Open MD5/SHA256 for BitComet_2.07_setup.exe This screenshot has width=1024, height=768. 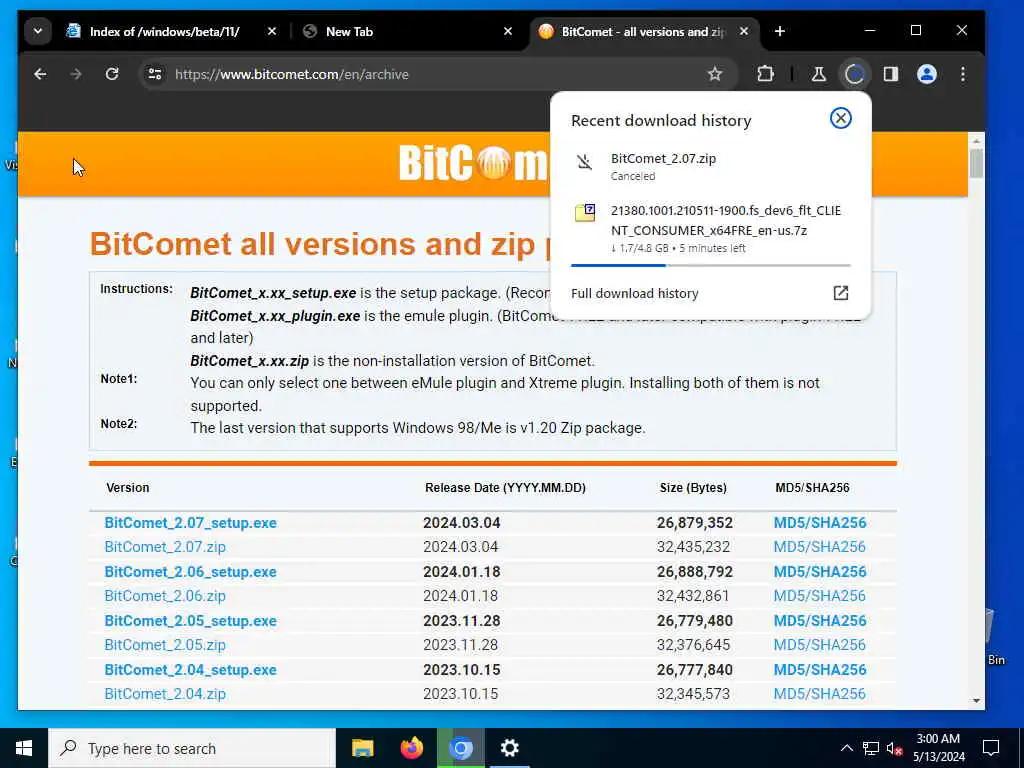click(x=820, y=523)
